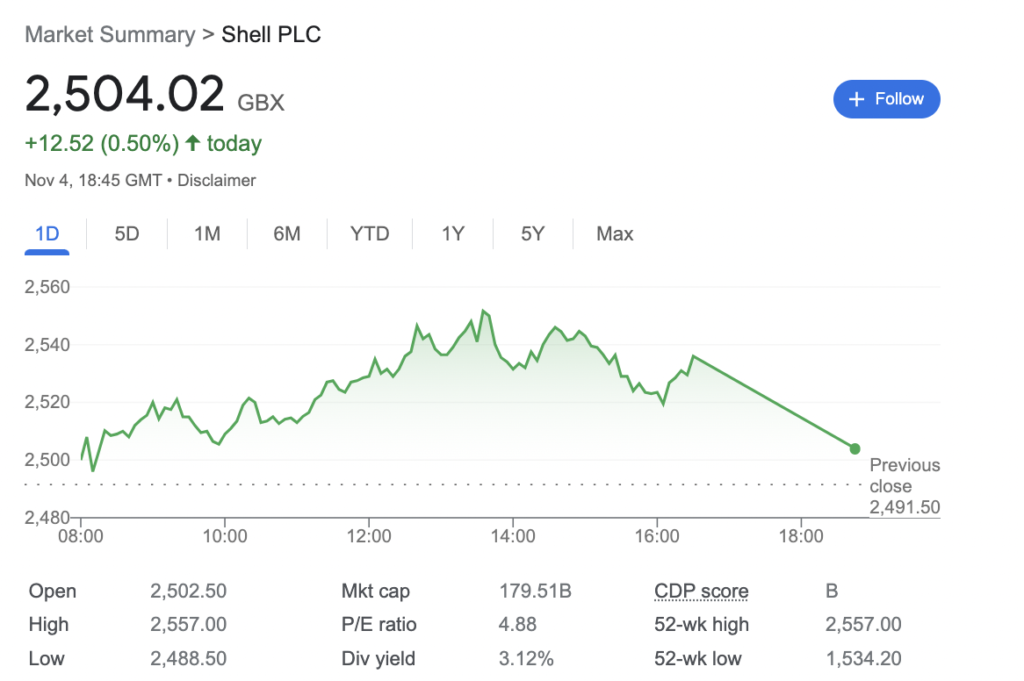Click the Low value 2,488.50

[x=188, y=658]
